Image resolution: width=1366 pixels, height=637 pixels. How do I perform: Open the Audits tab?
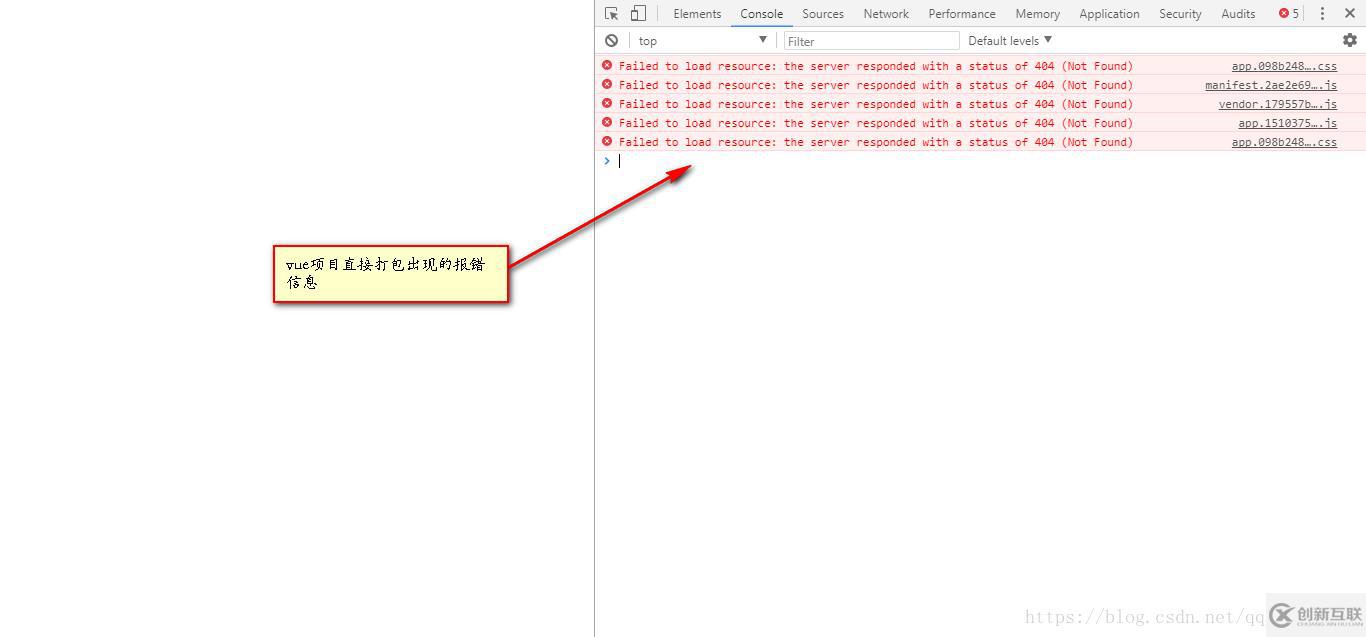1238,14
